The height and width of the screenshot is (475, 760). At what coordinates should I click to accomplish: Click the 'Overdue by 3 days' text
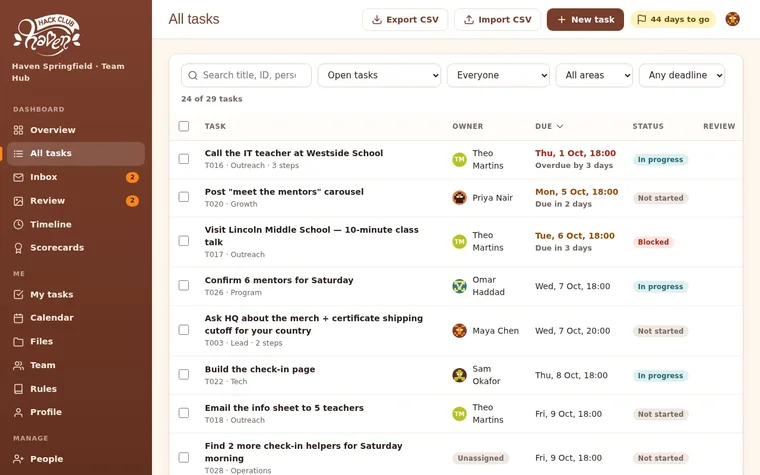pos(574,165)
